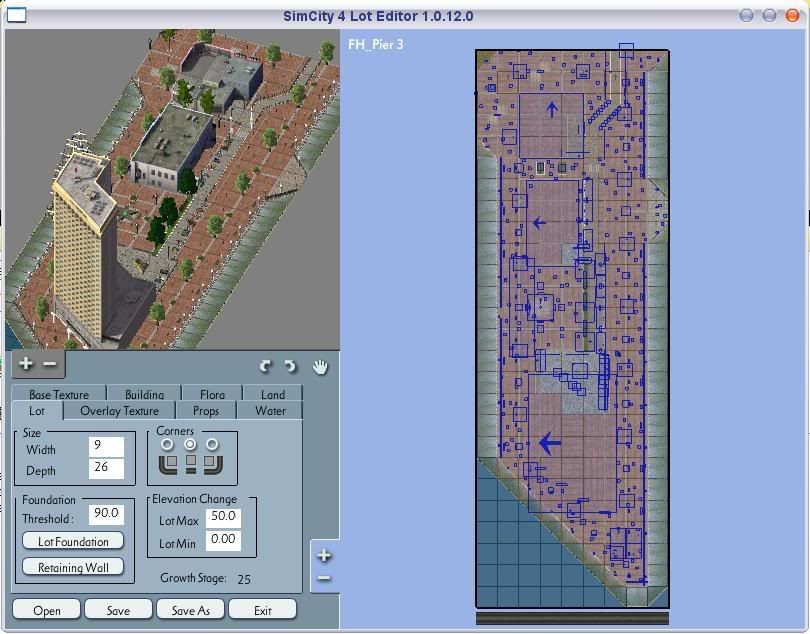The image size is (810, 634).
Task: Click the Growth Stage value 25
Action: tap(244, 579)
